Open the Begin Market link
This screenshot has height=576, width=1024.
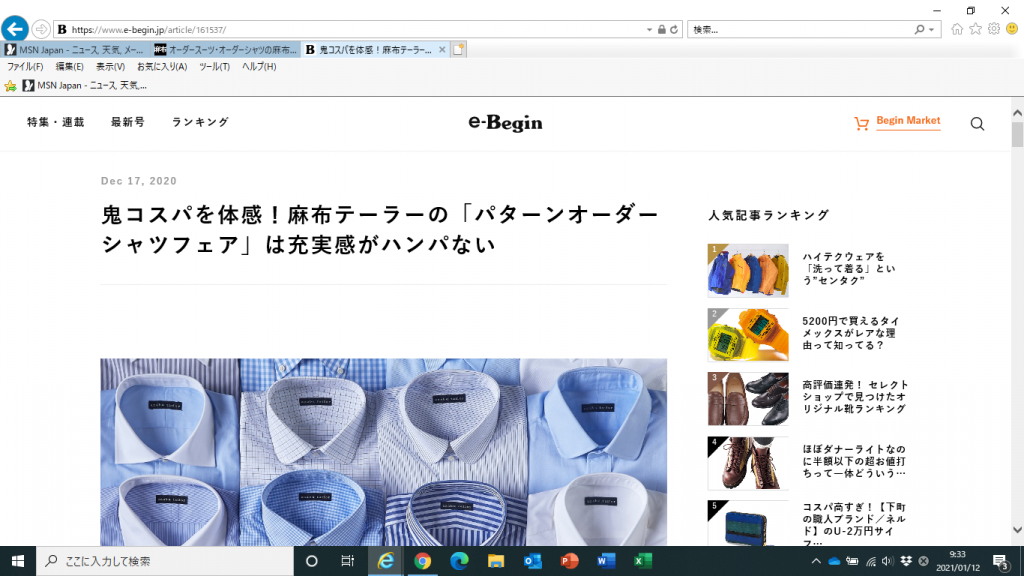pos(908,121)
